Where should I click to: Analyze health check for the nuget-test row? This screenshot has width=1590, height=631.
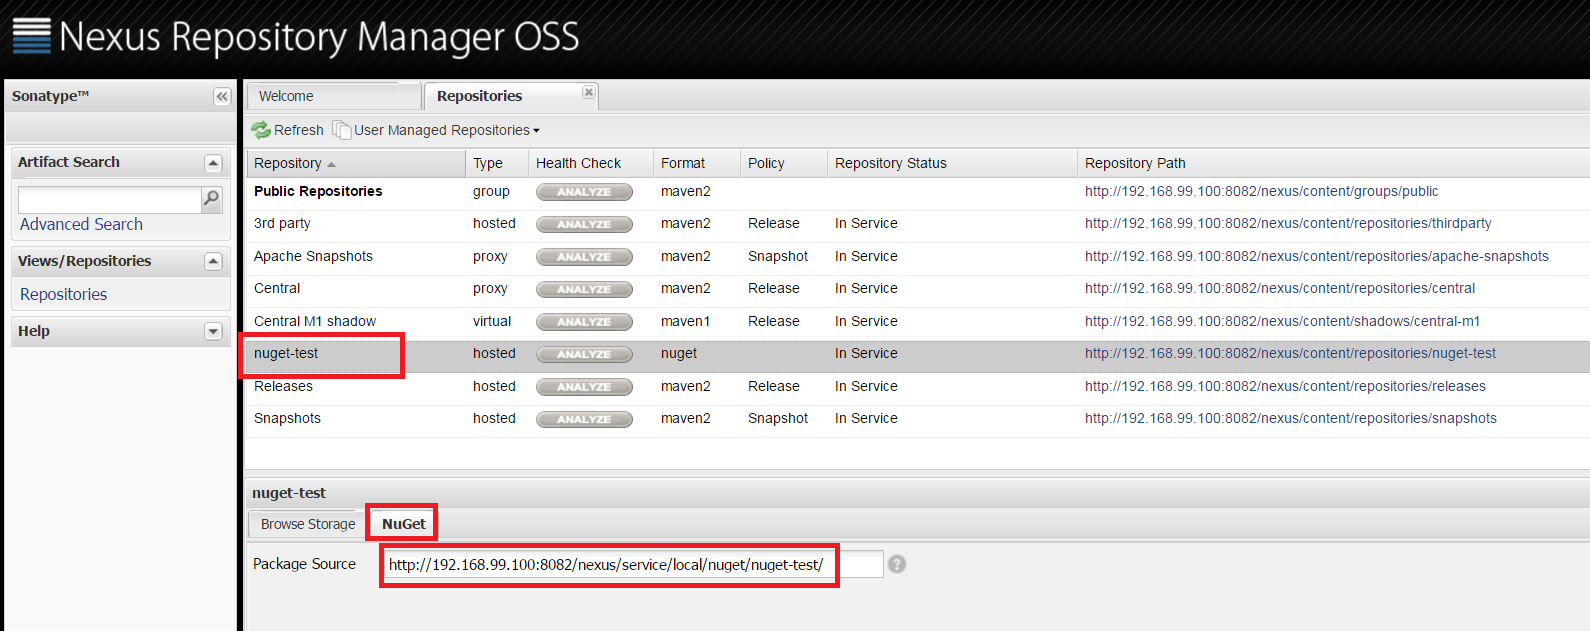[584, 354]
